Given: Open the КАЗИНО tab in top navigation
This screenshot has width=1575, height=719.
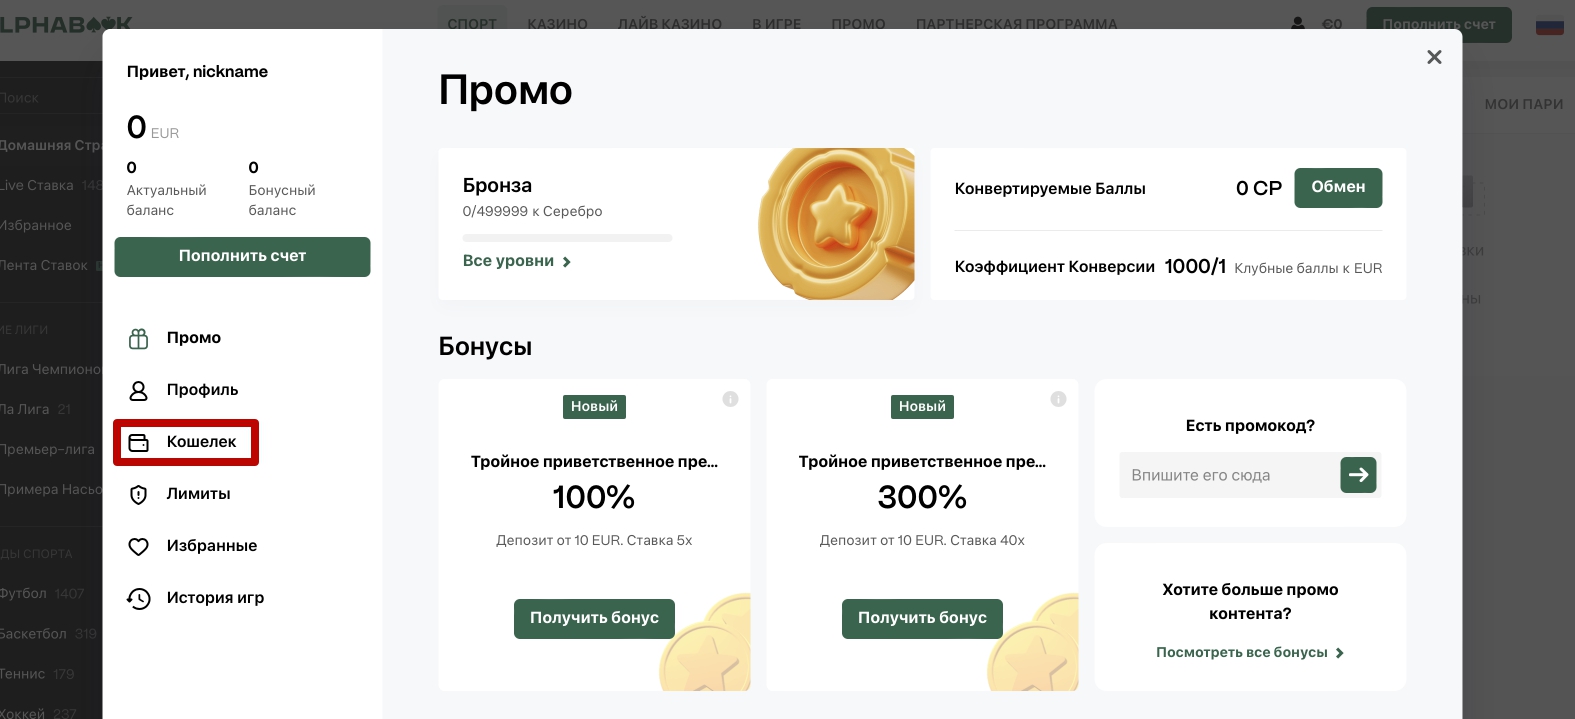Looking at the screenshot, I should (x=557, y=24).
